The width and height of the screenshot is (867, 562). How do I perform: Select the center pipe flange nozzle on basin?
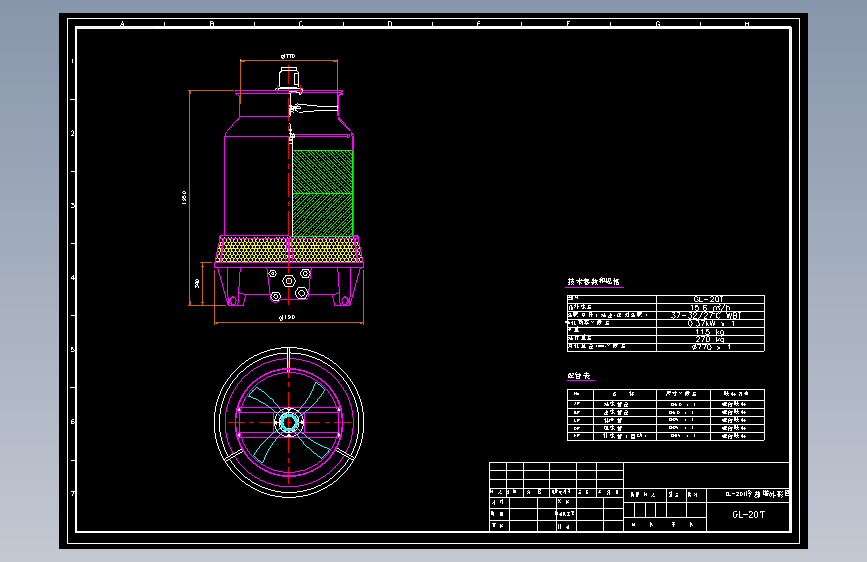289,281
